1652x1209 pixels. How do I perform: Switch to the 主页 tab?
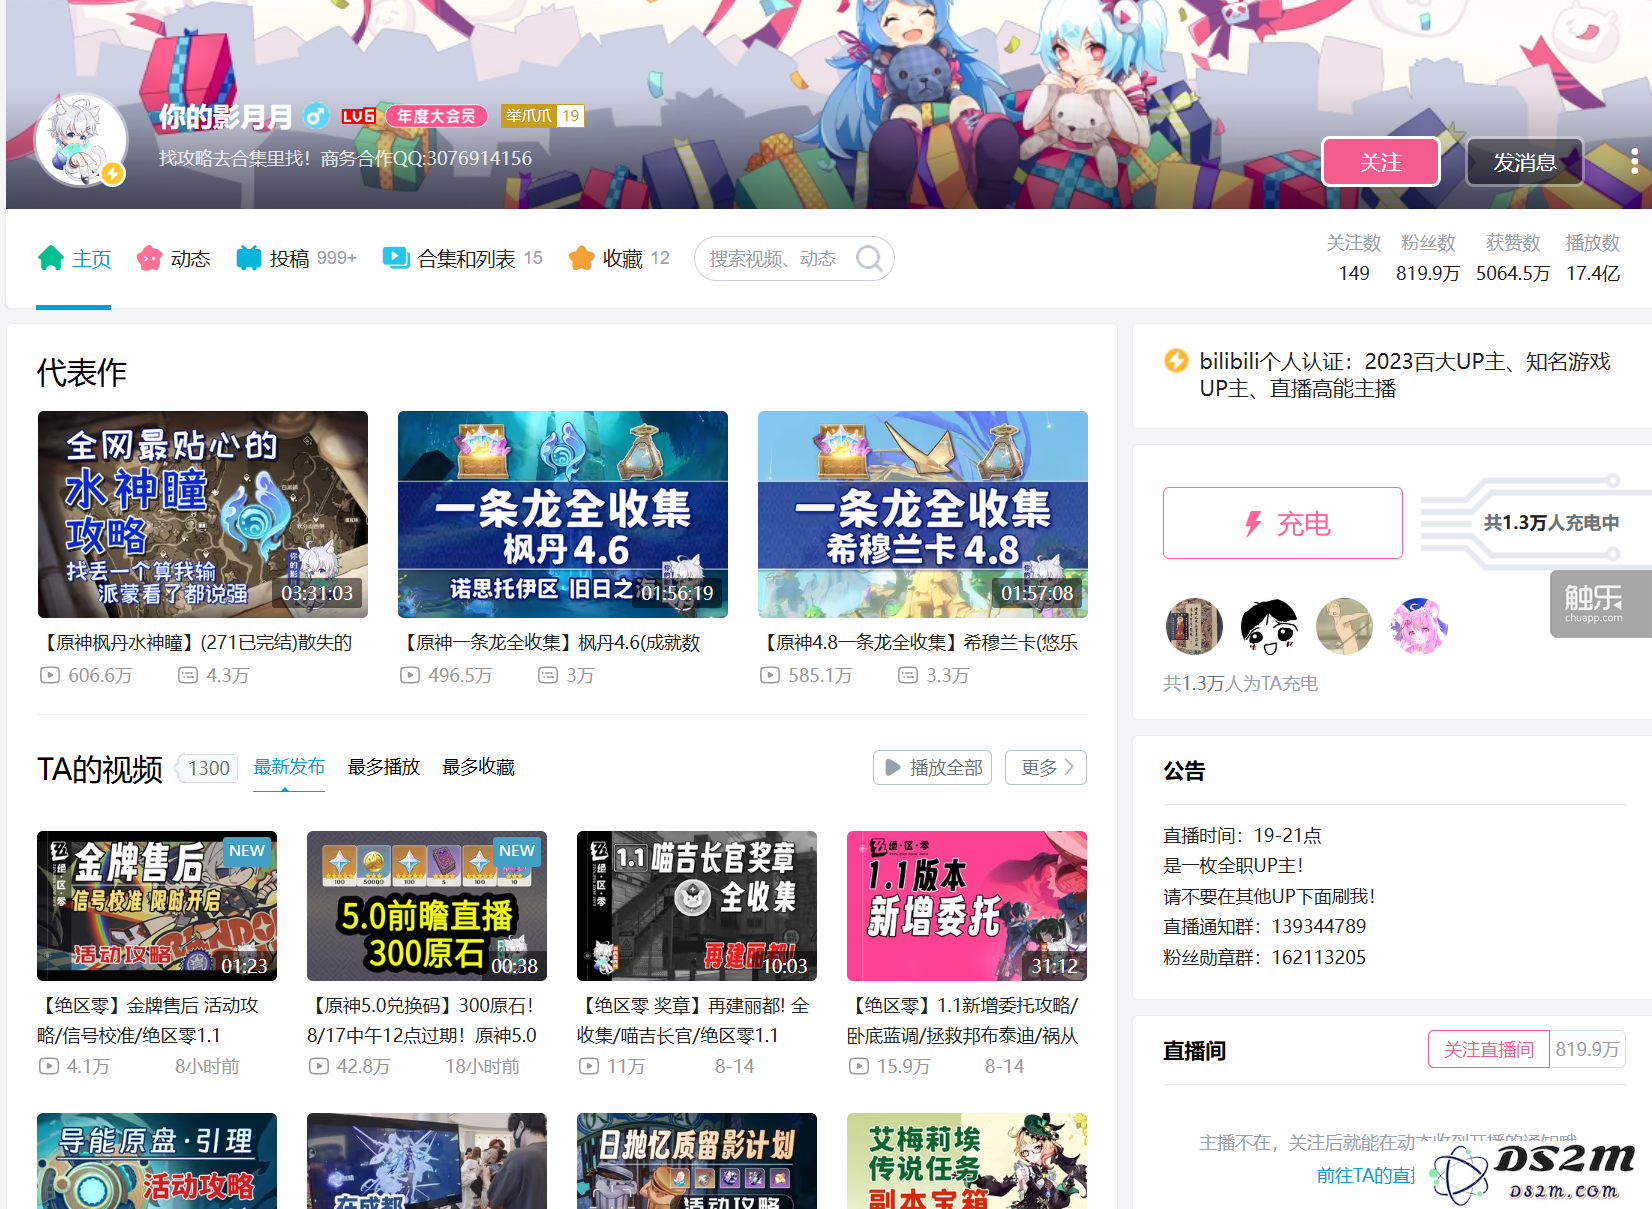(74, 259)
